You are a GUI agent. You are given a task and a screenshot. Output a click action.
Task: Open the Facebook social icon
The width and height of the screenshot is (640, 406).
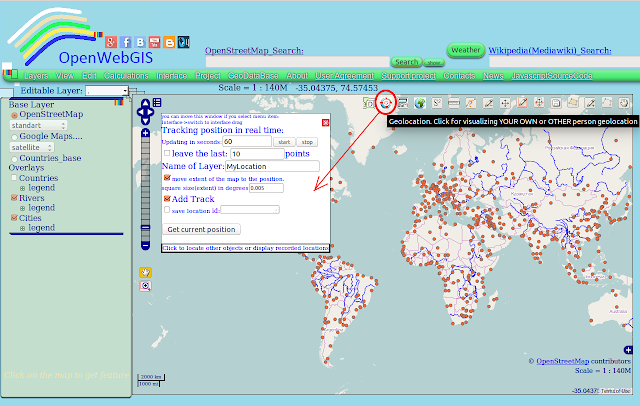click(x=126, y=42)
